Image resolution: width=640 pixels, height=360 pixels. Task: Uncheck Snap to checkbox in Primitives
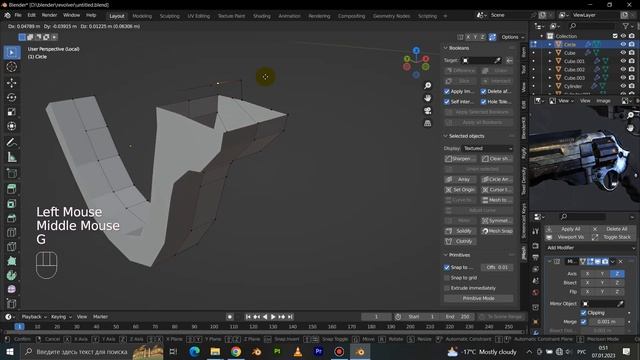coord(447,267)
